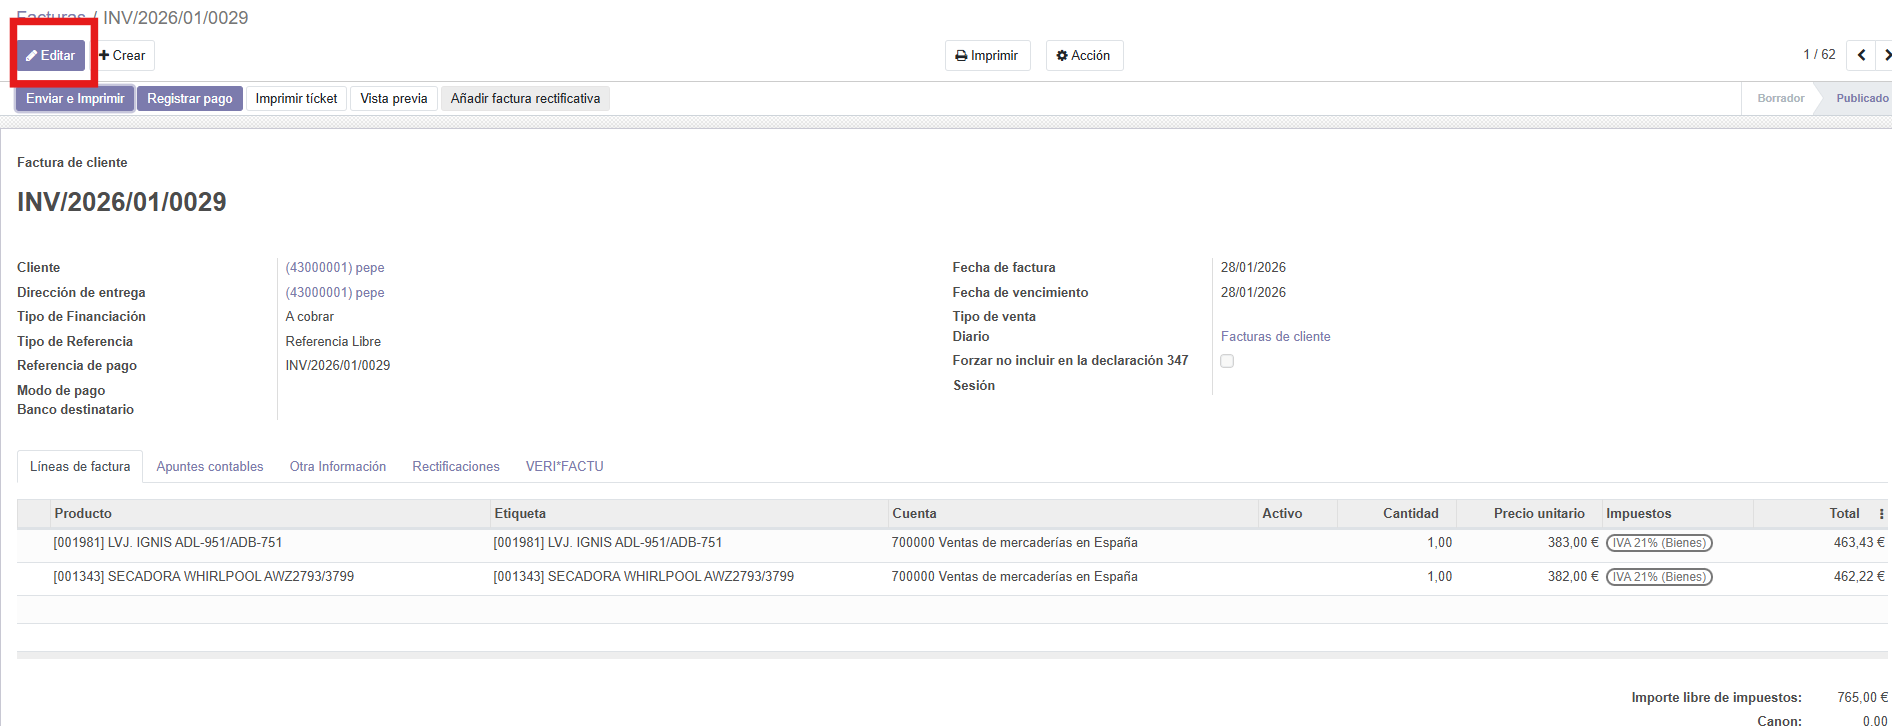Click the Crear plus button
Screen dimensions: 1892x726
123,56
